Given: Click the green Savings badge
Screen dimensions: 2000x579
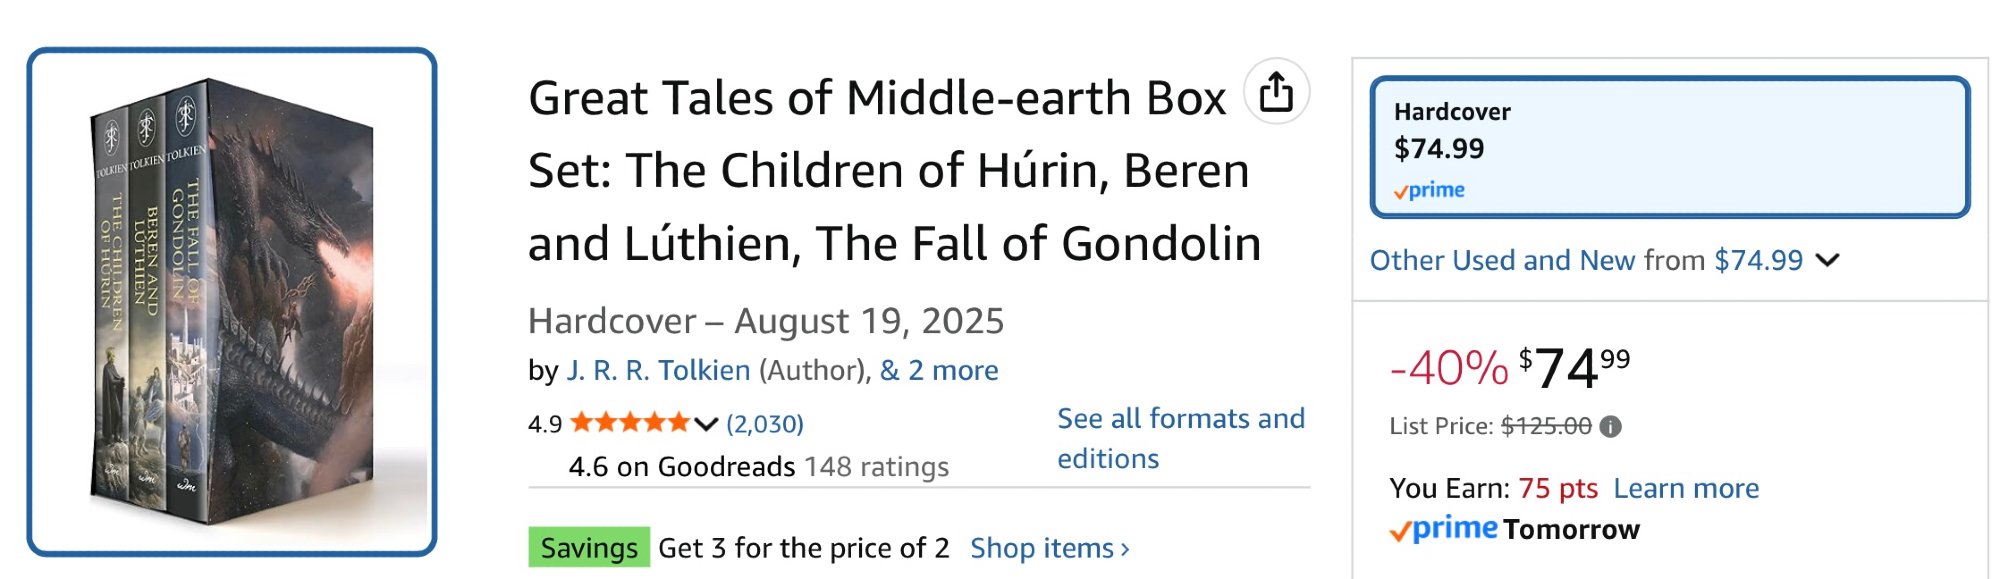Looking at the screenshot, I should pos(589,548).
